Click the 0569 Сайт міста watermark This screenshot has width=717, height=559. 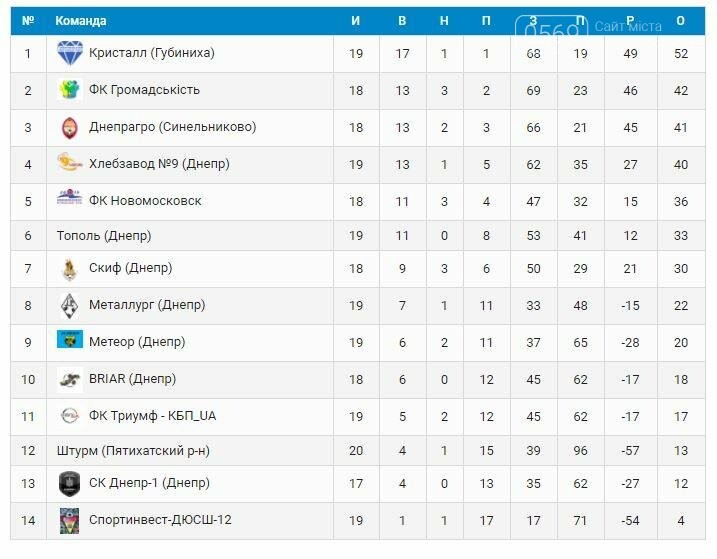pos(589,27)
